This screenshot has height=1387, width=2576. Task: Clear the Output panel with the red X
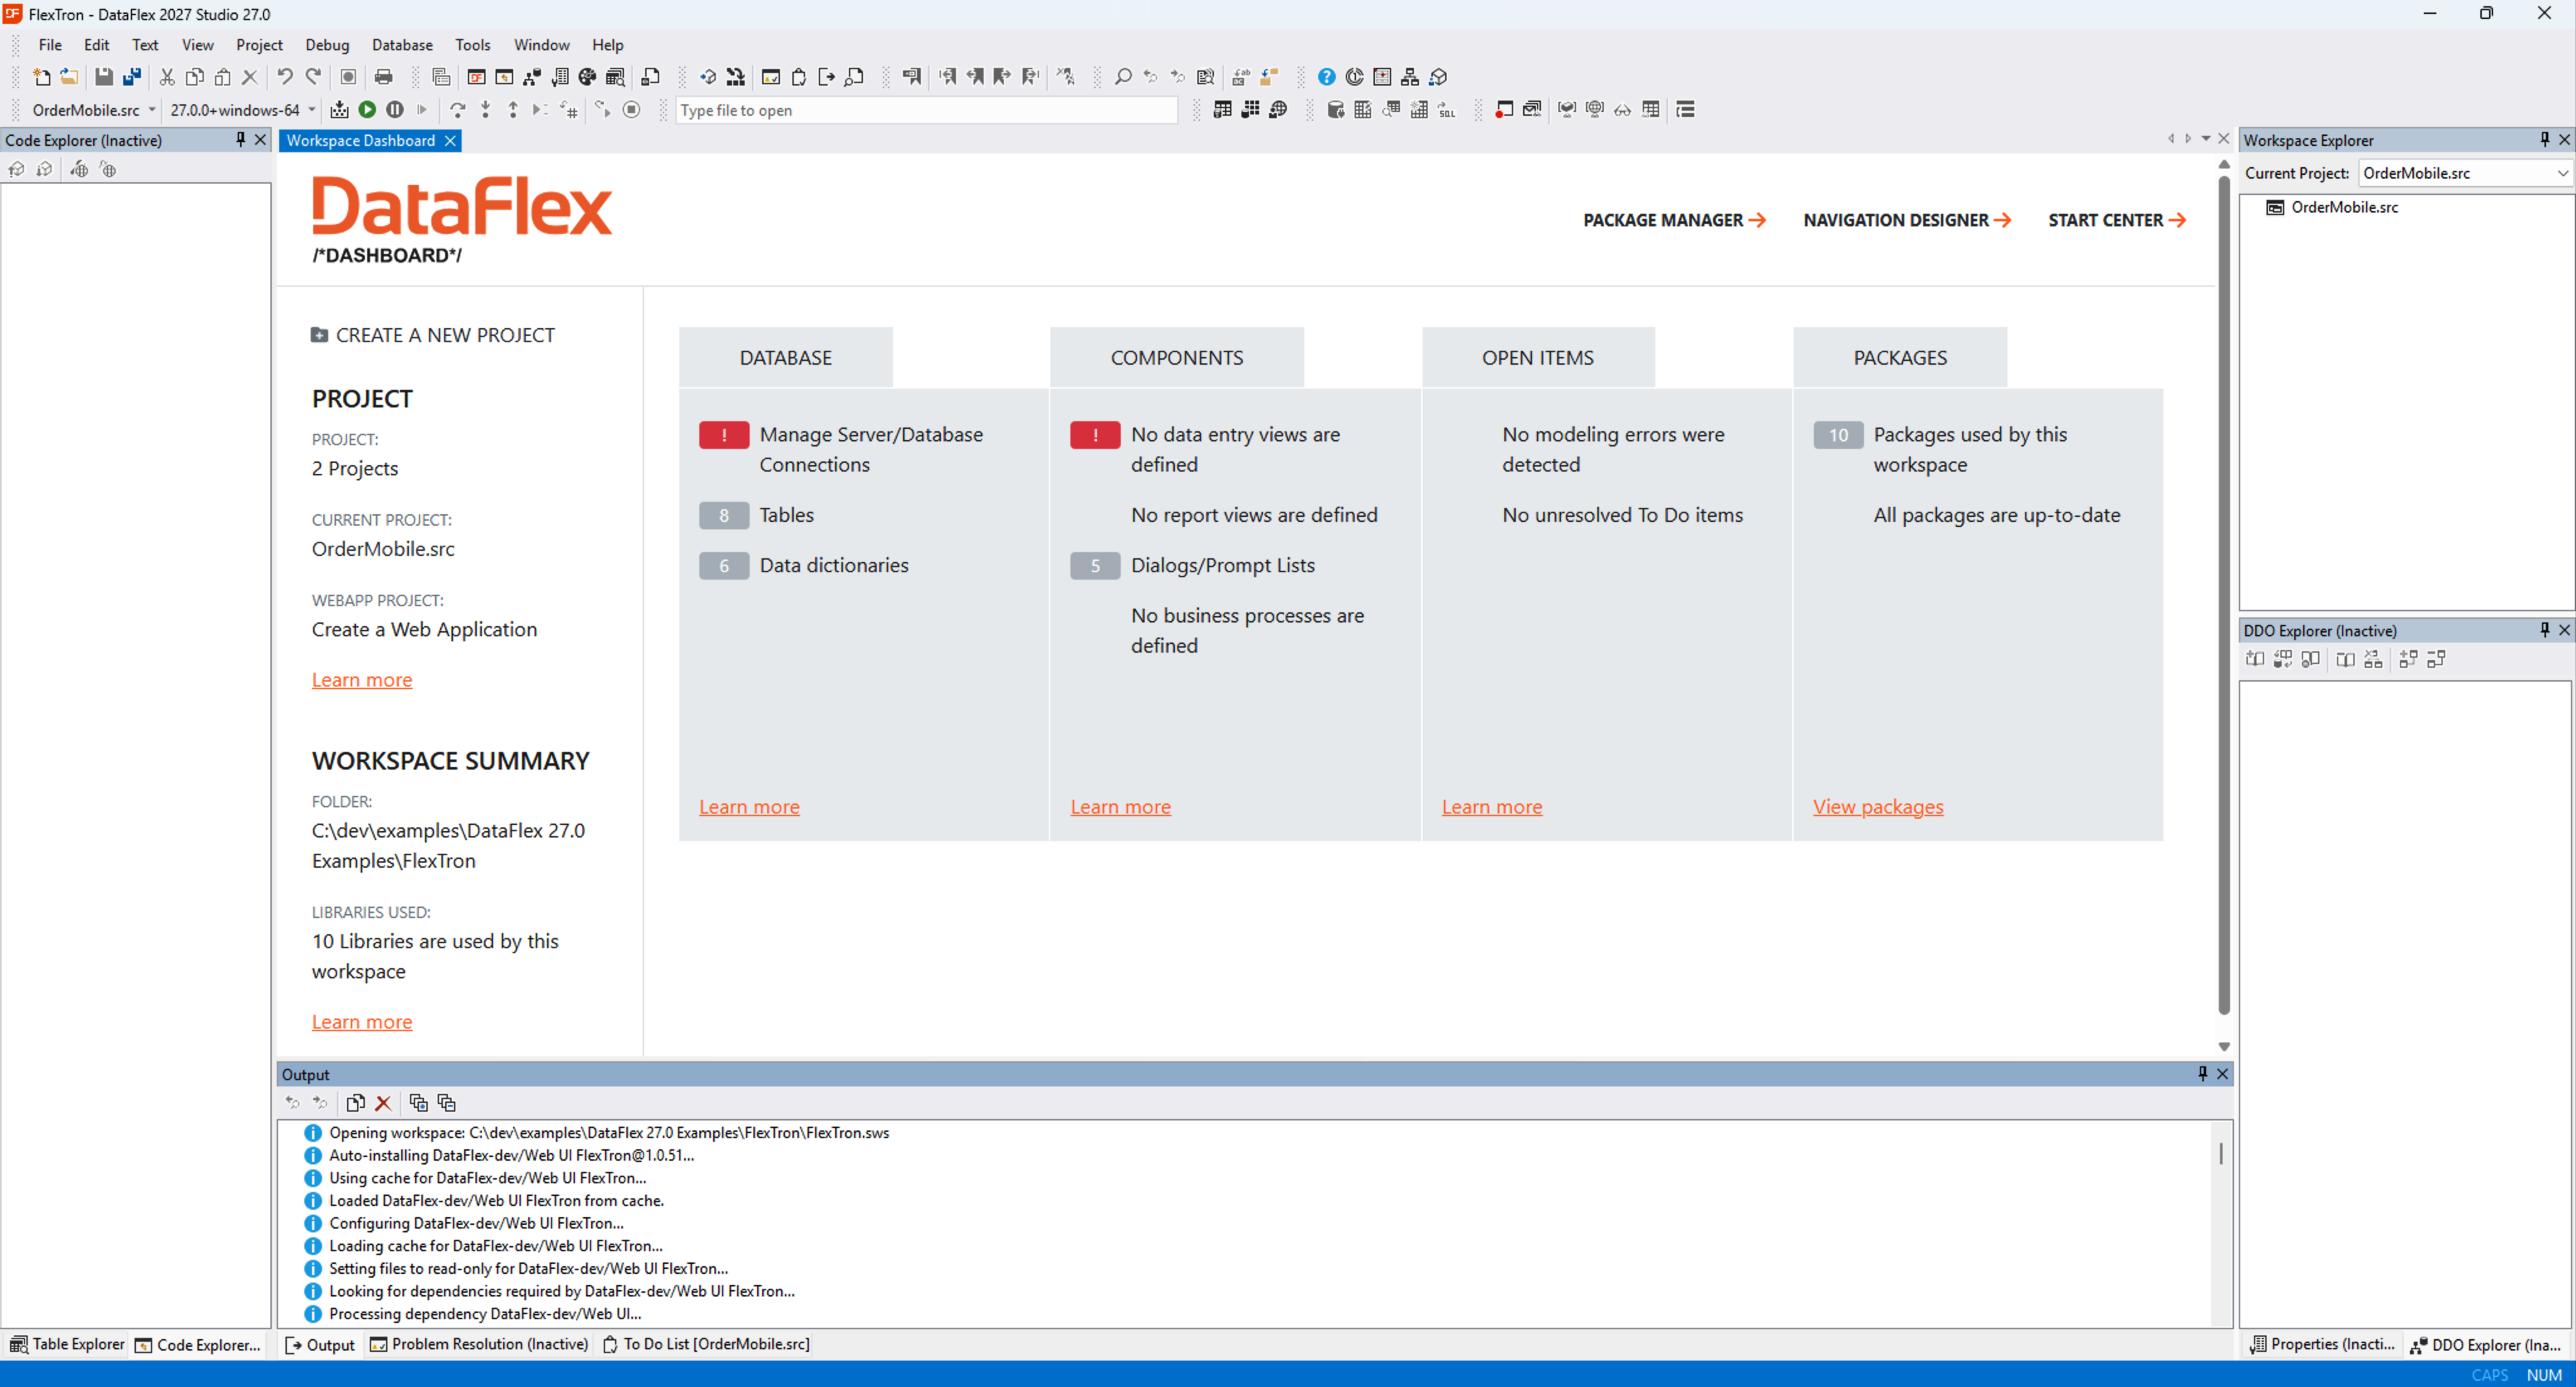coord(382,1103)
